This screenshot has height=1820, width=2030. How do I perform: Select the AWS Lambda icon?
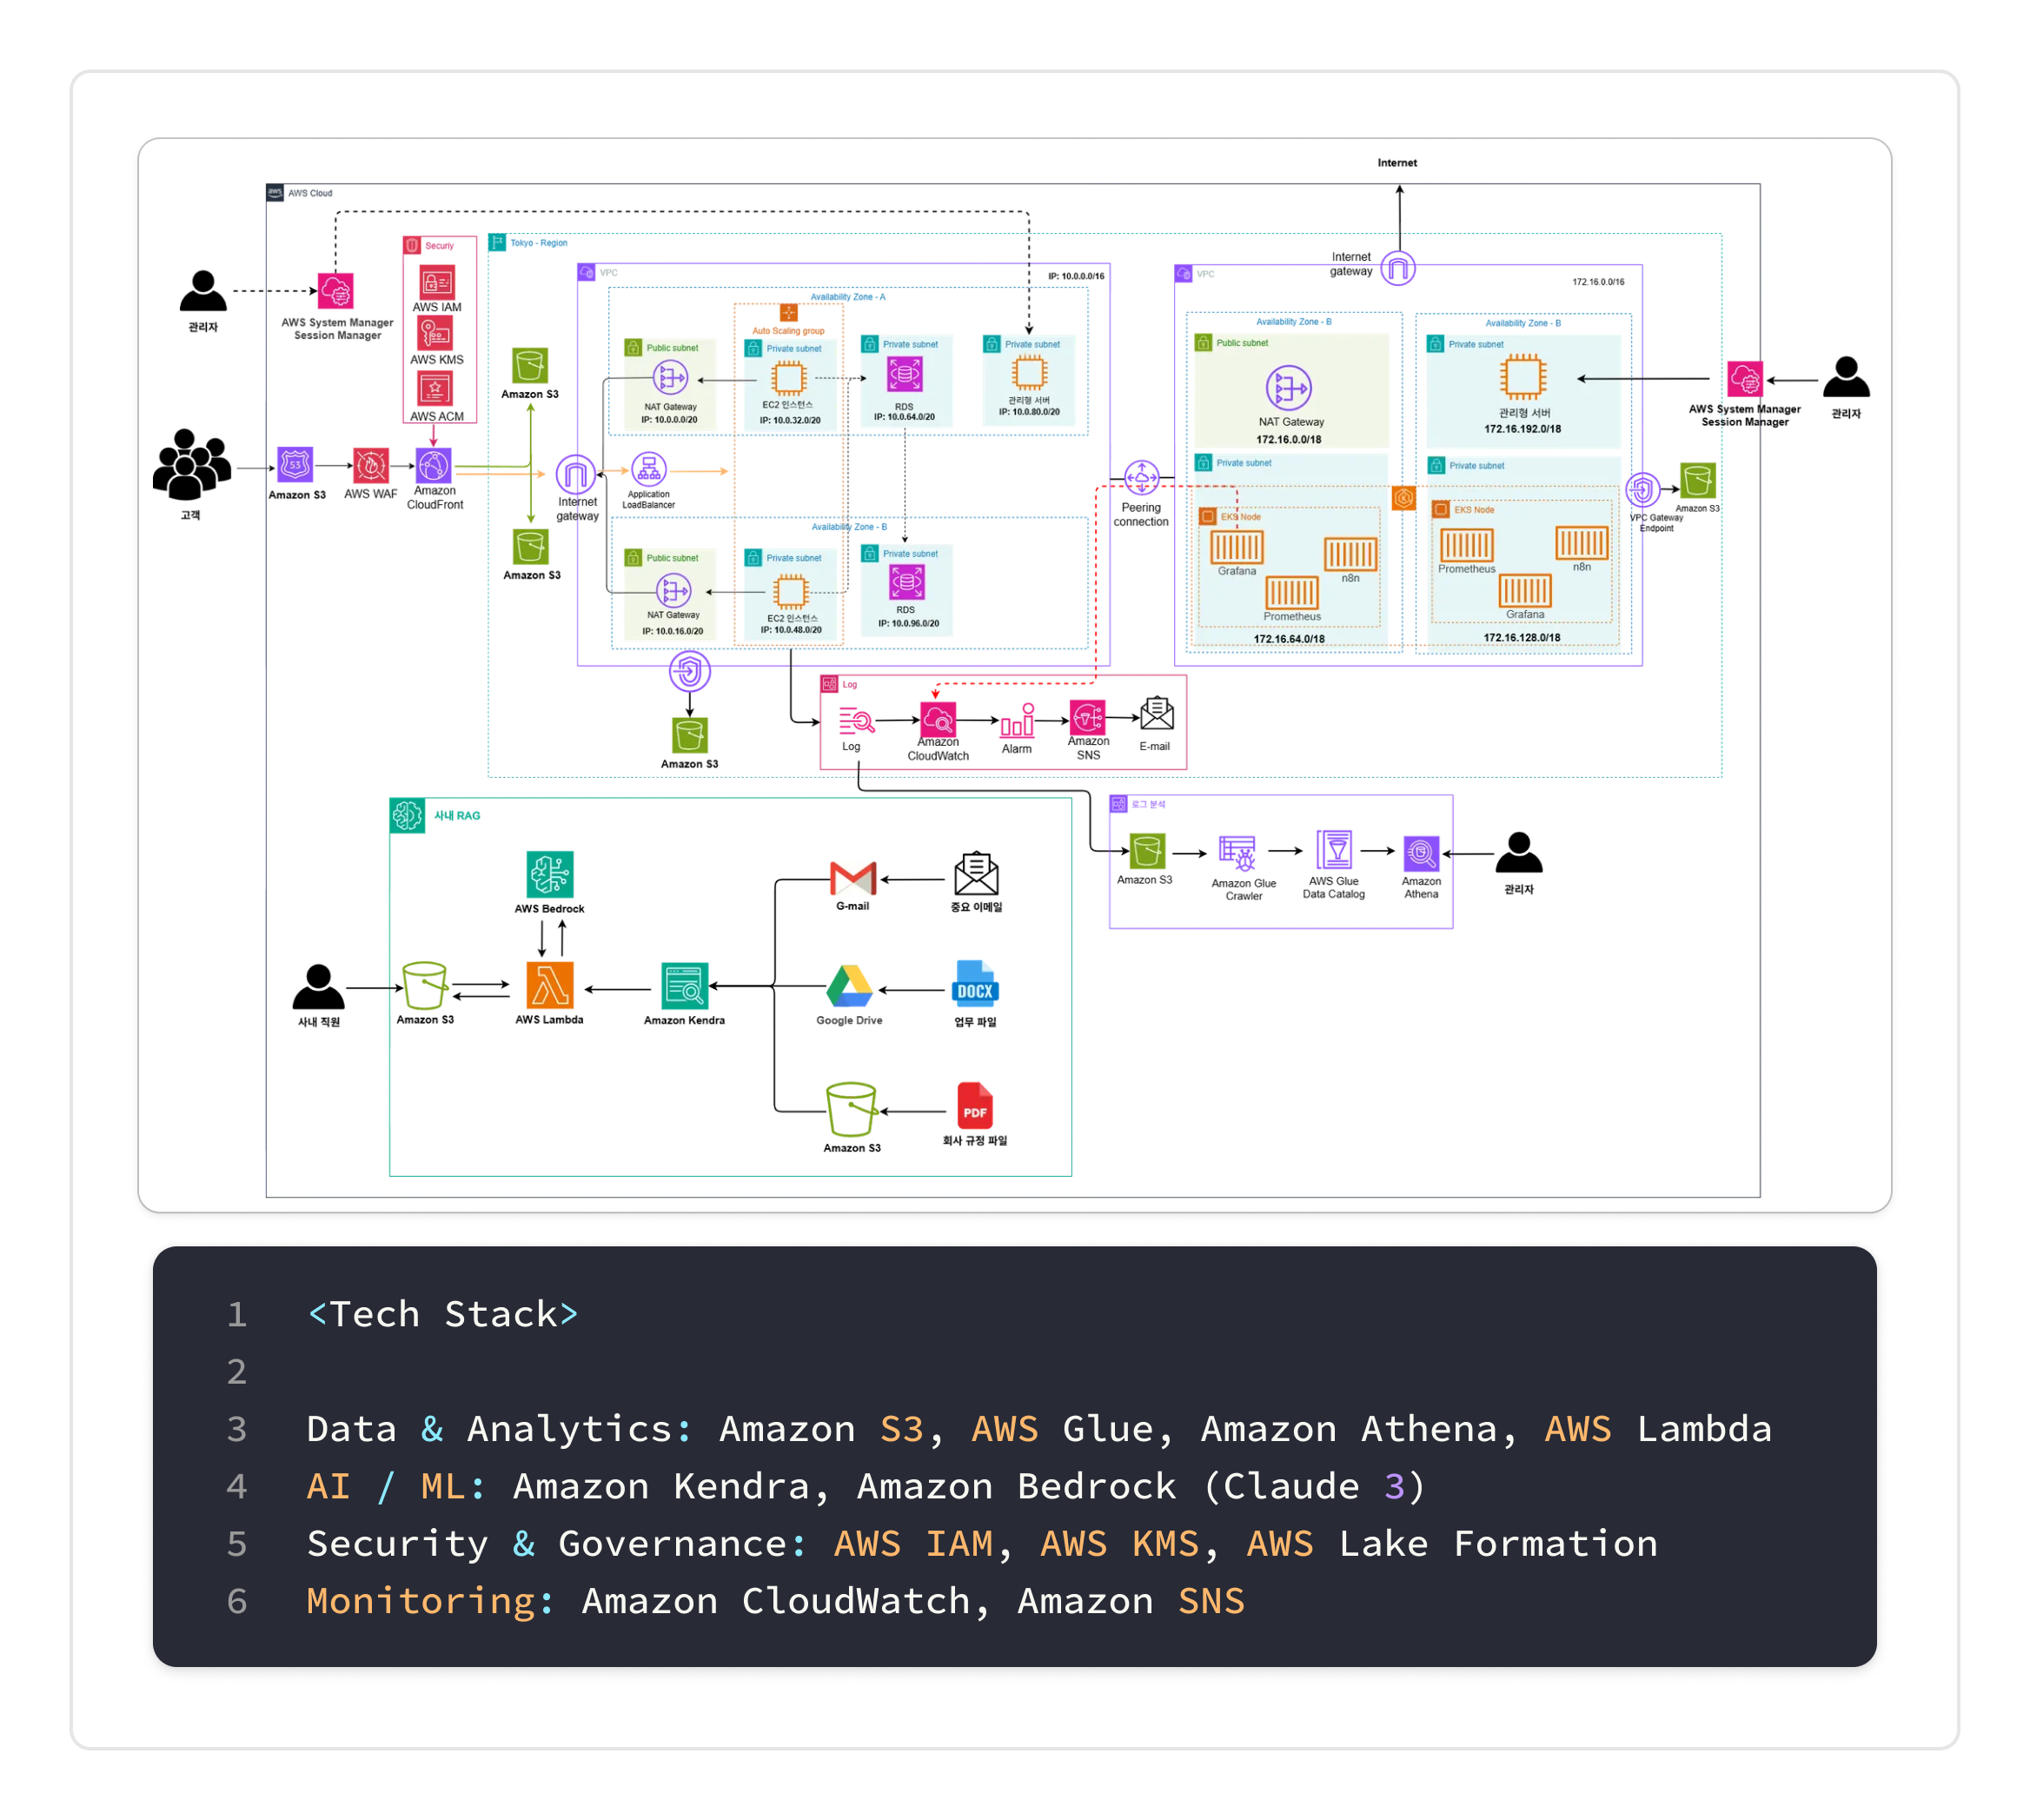[549, 985]
